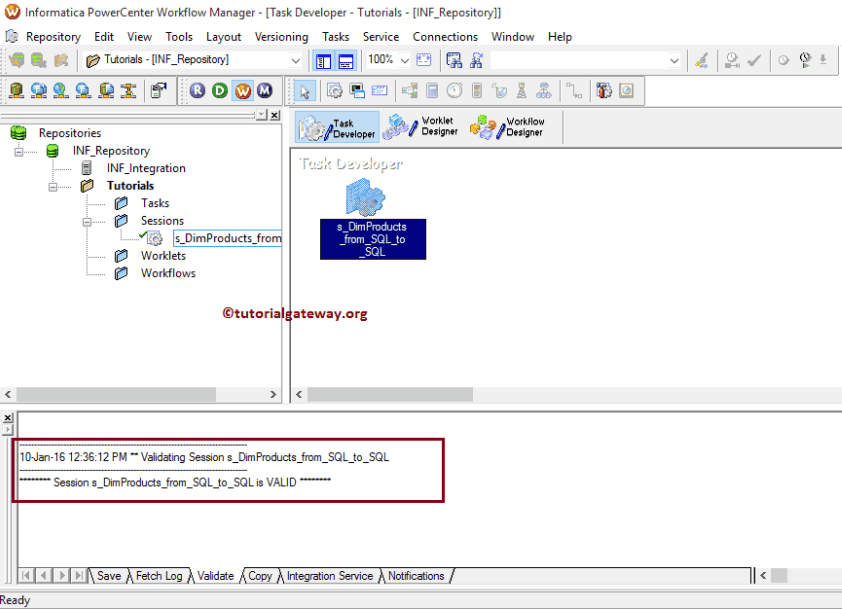Collapse the Sessions folder node
This screenshot has height=609, width=842.
click(87, 221)
